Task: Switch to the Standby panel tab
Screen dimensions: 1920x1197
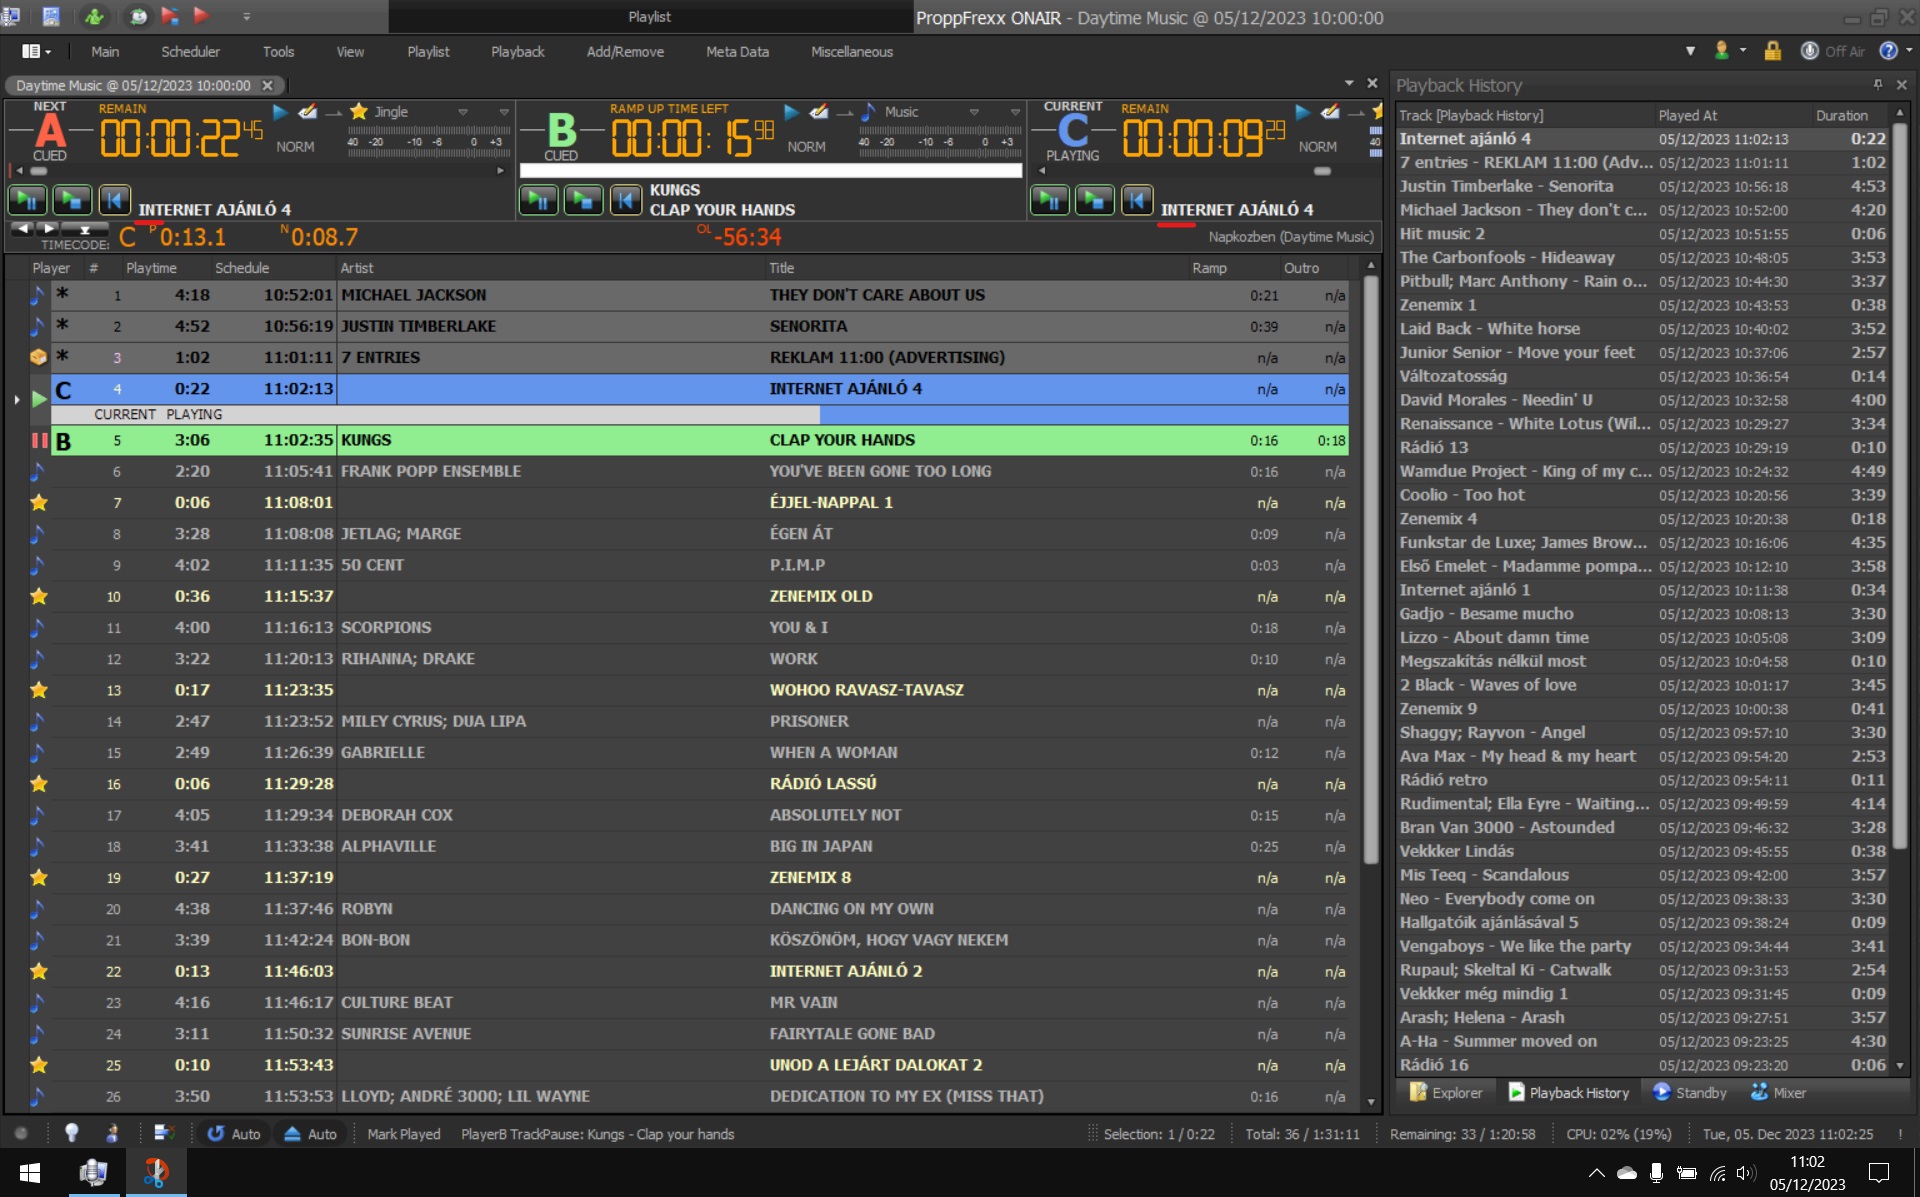Action: click(x=1690, y=1093)
